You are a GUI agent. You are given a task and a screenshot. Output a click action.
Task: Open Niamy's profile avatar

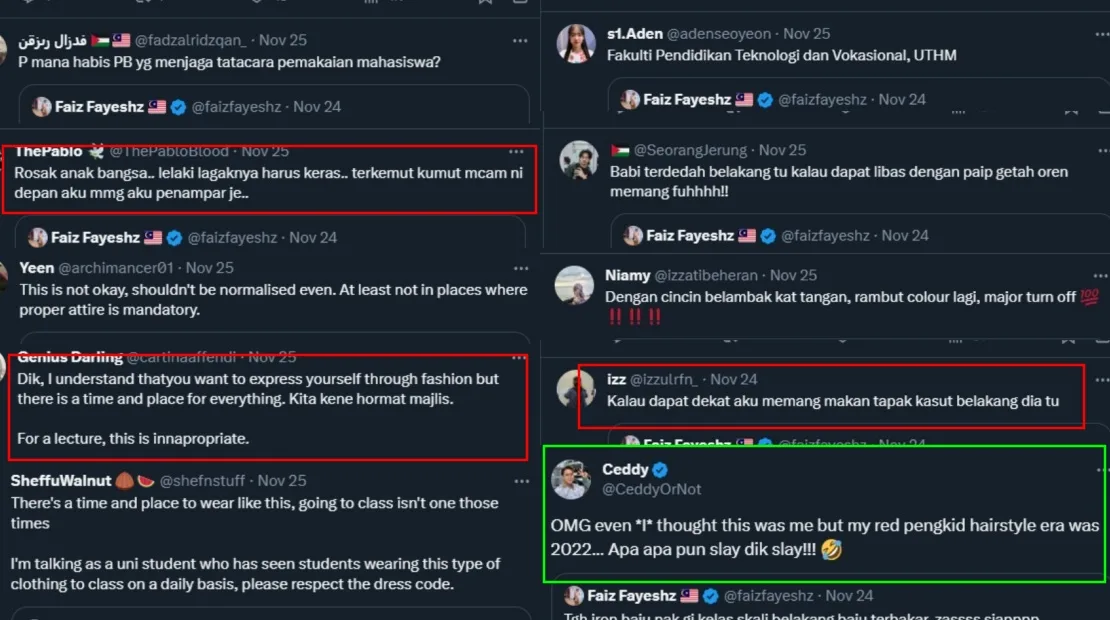575,285
